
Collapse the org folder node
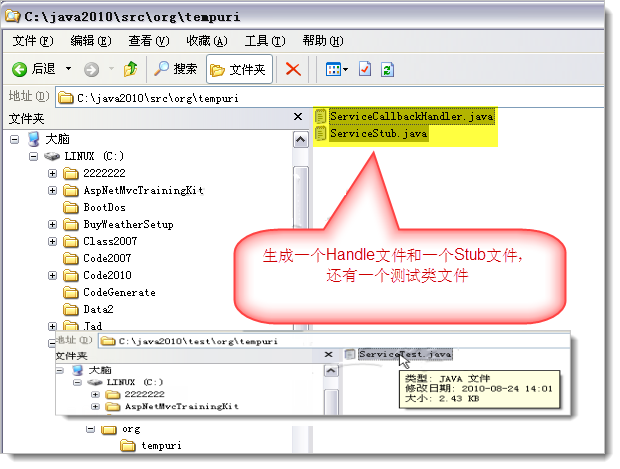click(x=90, y=429)
